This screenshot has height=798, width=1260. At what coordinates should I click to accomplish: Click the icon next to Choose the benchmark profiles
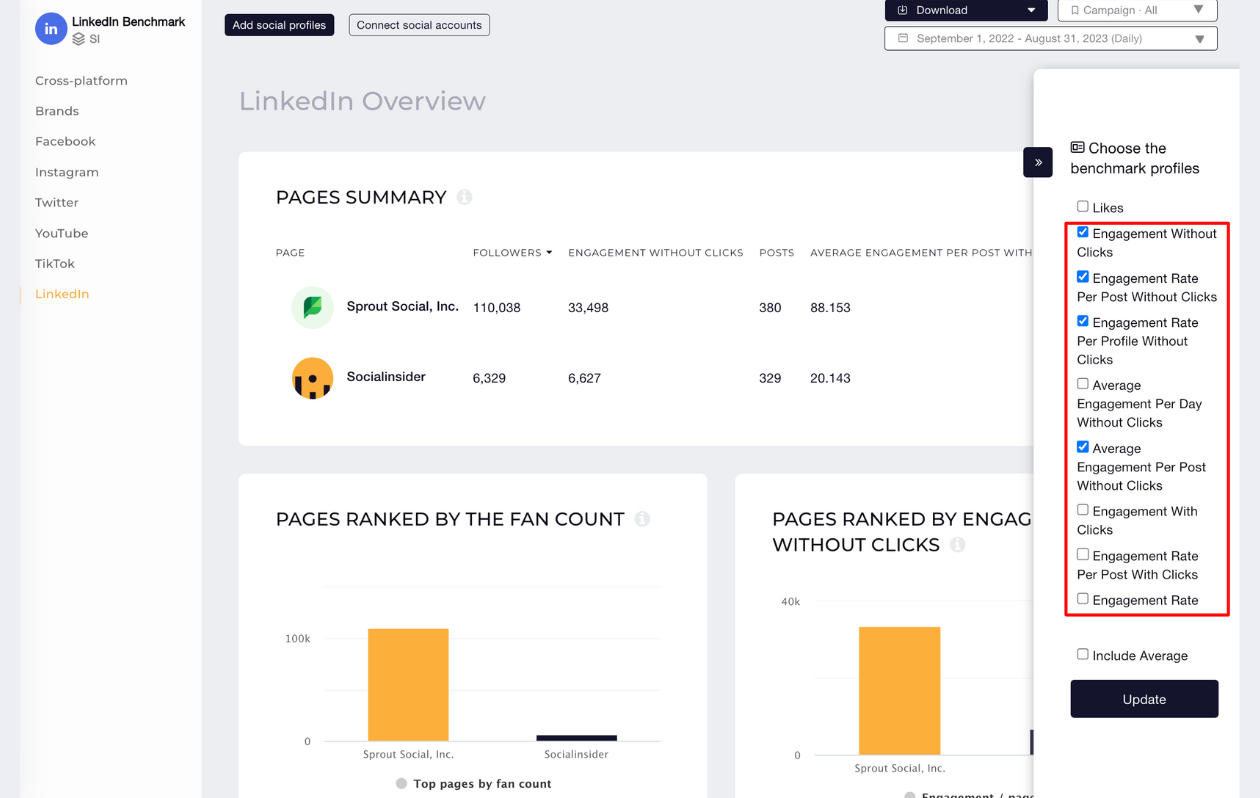tap(1077, 147)
